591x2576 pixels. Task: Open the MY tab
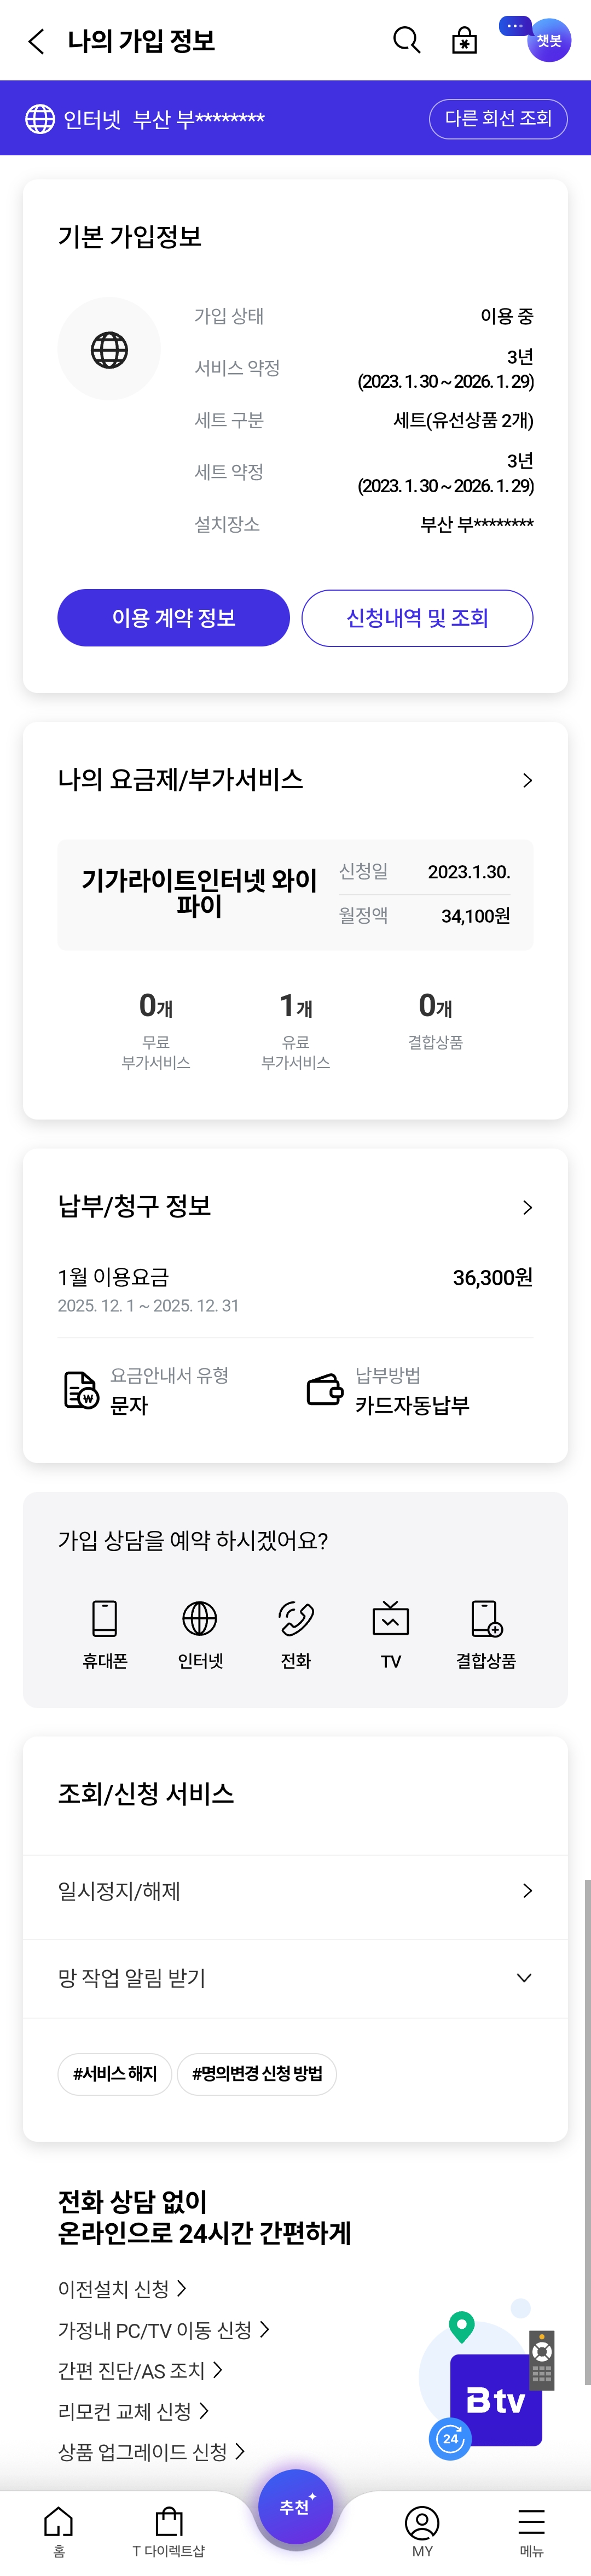tap(422, 2530)
